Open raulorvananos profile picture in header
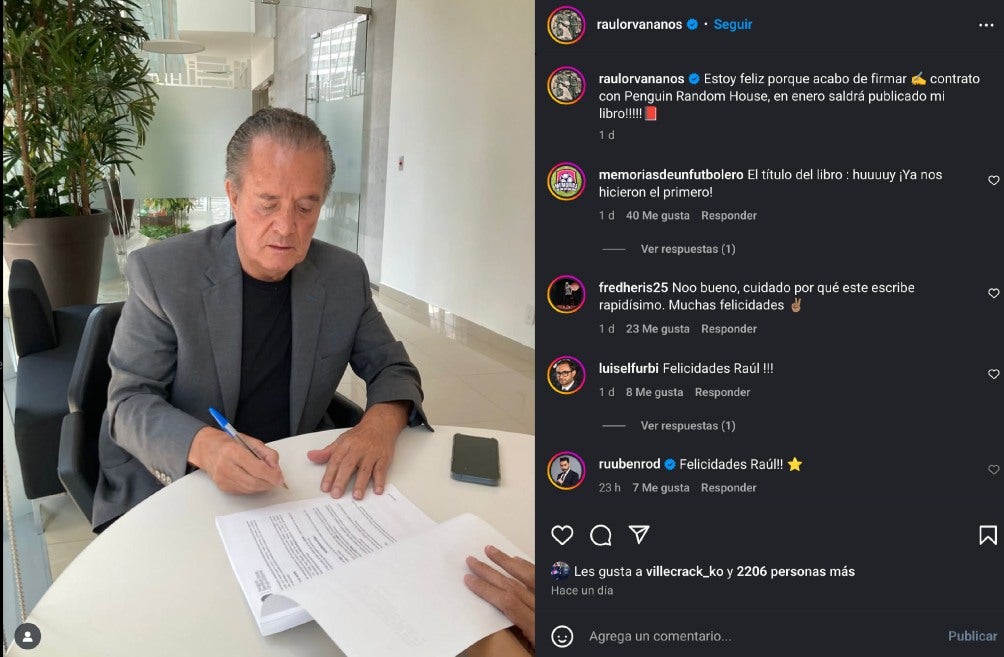The height and width of the screenshot is (657, 1004). (x=566, y=24)
